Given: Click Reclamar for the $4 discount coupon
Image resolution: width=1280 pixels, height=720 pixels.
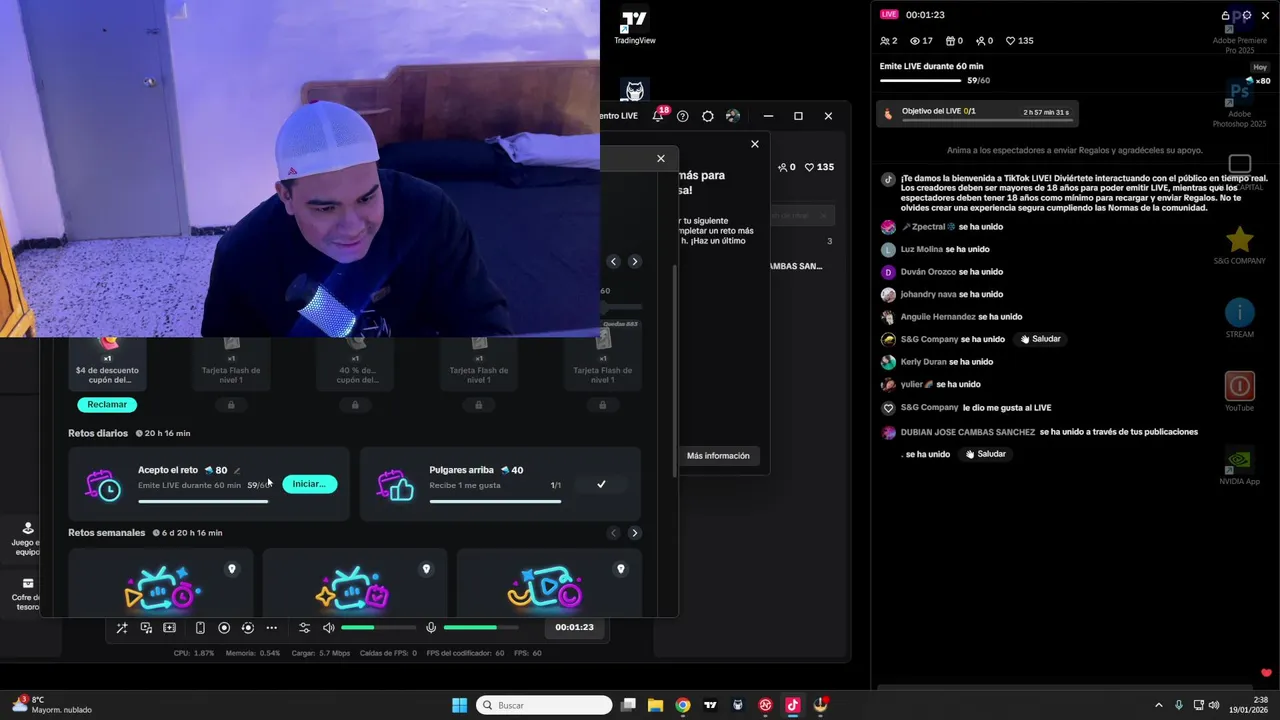Looking at the screenshot, I should point(107,405).
